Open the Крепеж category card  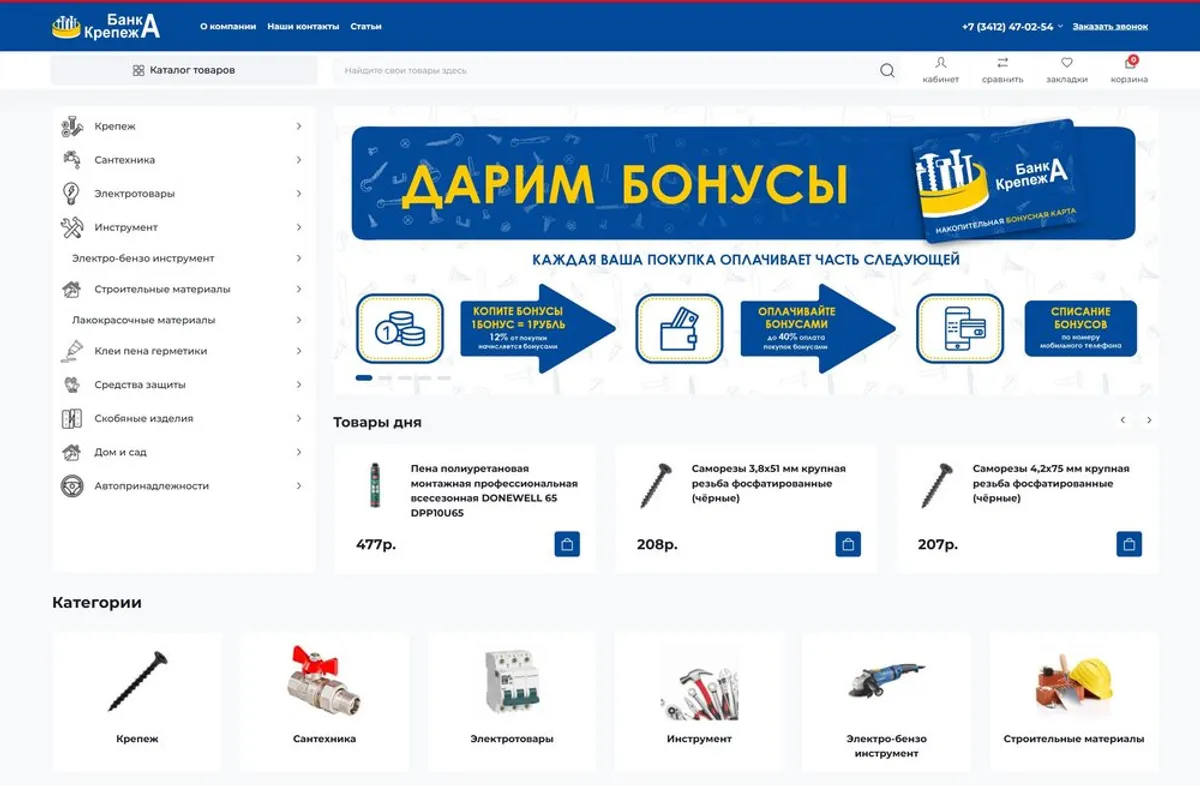coord(137,702)
